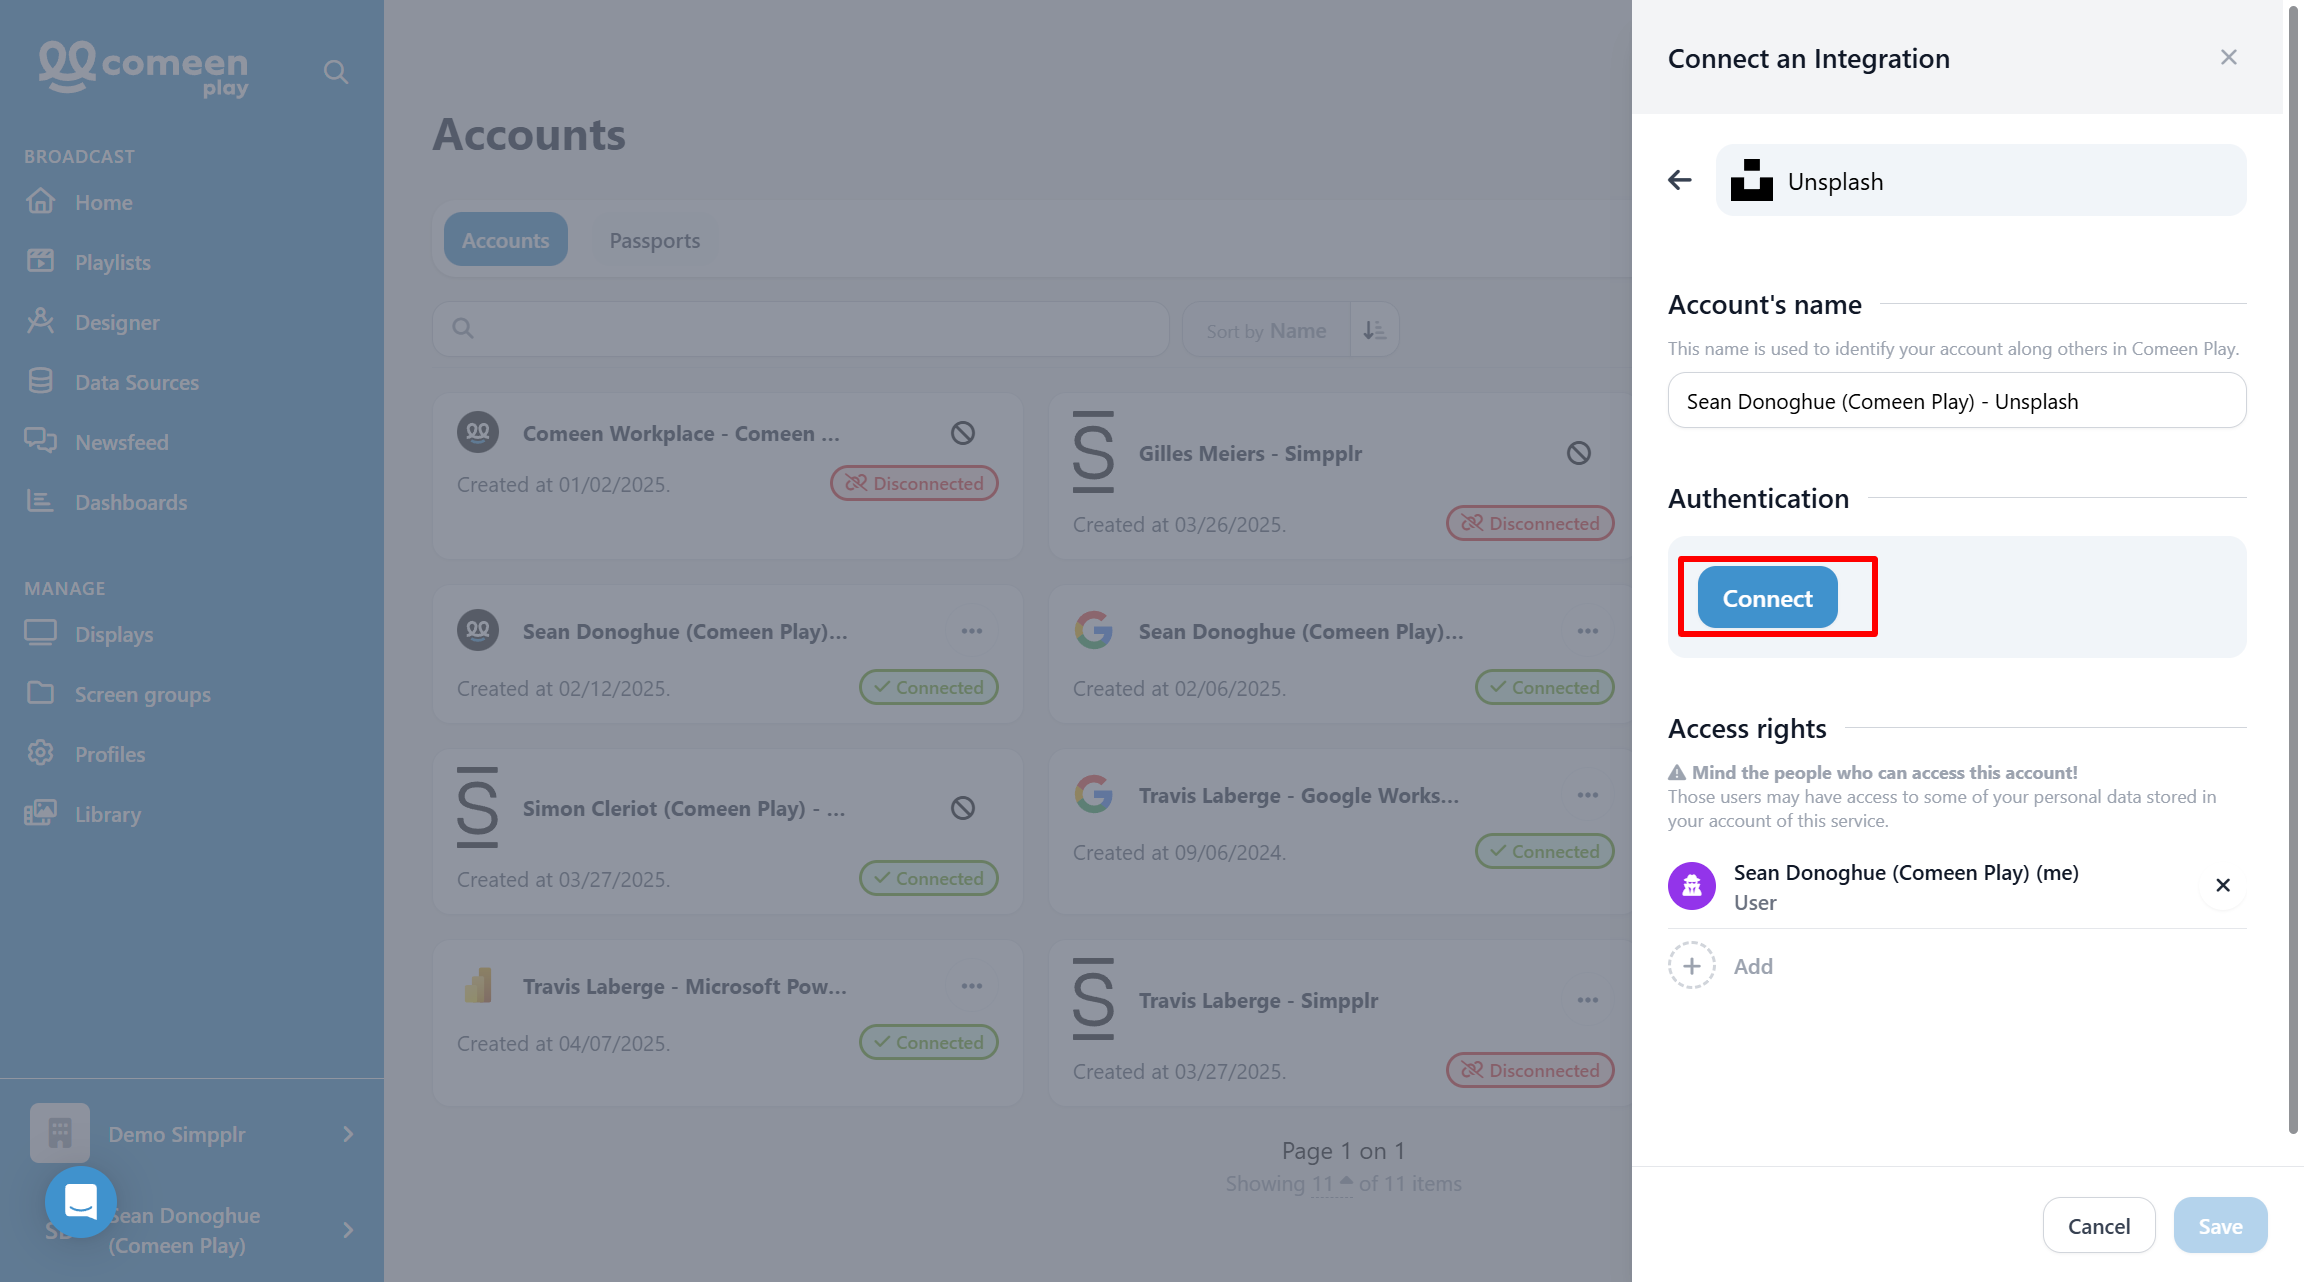Click the blocked icon on Gilles Meiers card

tap(1579, 453)
